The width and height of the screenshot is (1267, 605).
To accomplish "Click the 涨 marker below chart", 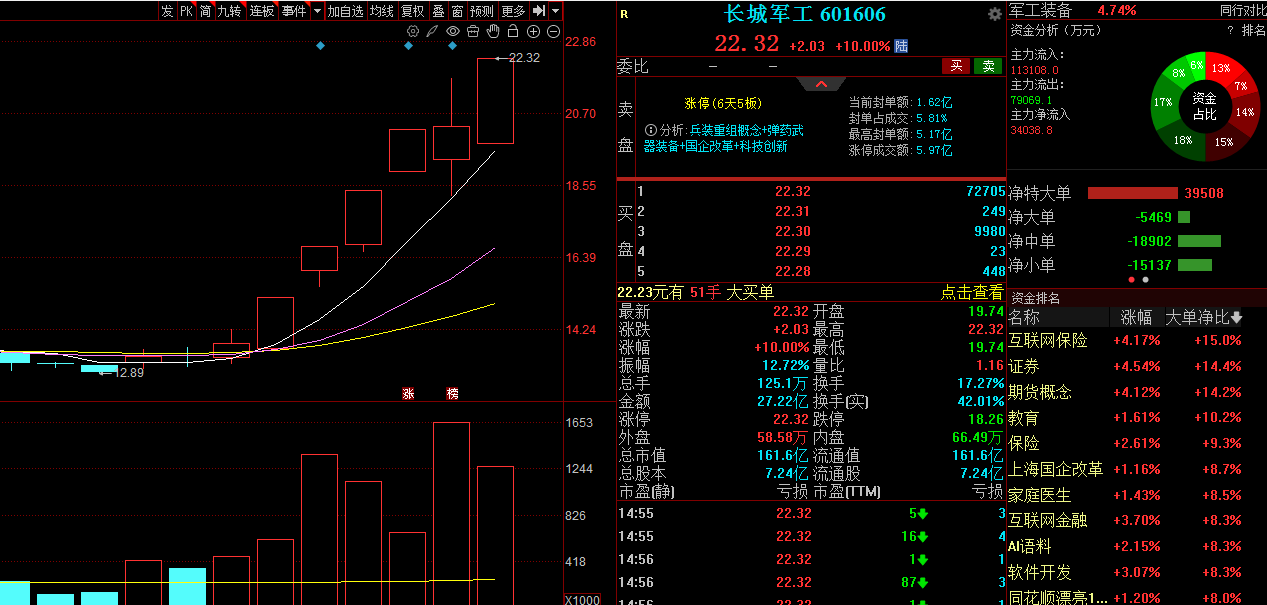I will tap(408, 393).
